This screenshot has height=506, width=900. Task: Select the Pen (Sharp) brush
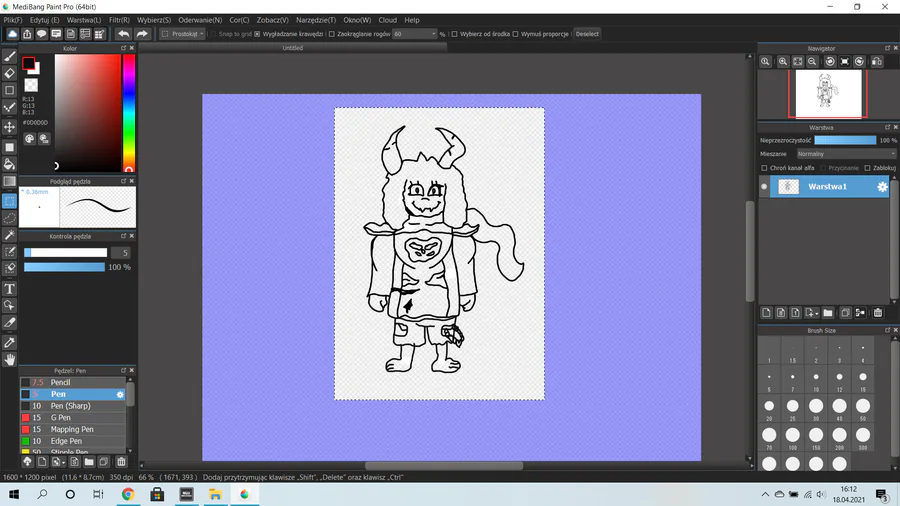73,406
